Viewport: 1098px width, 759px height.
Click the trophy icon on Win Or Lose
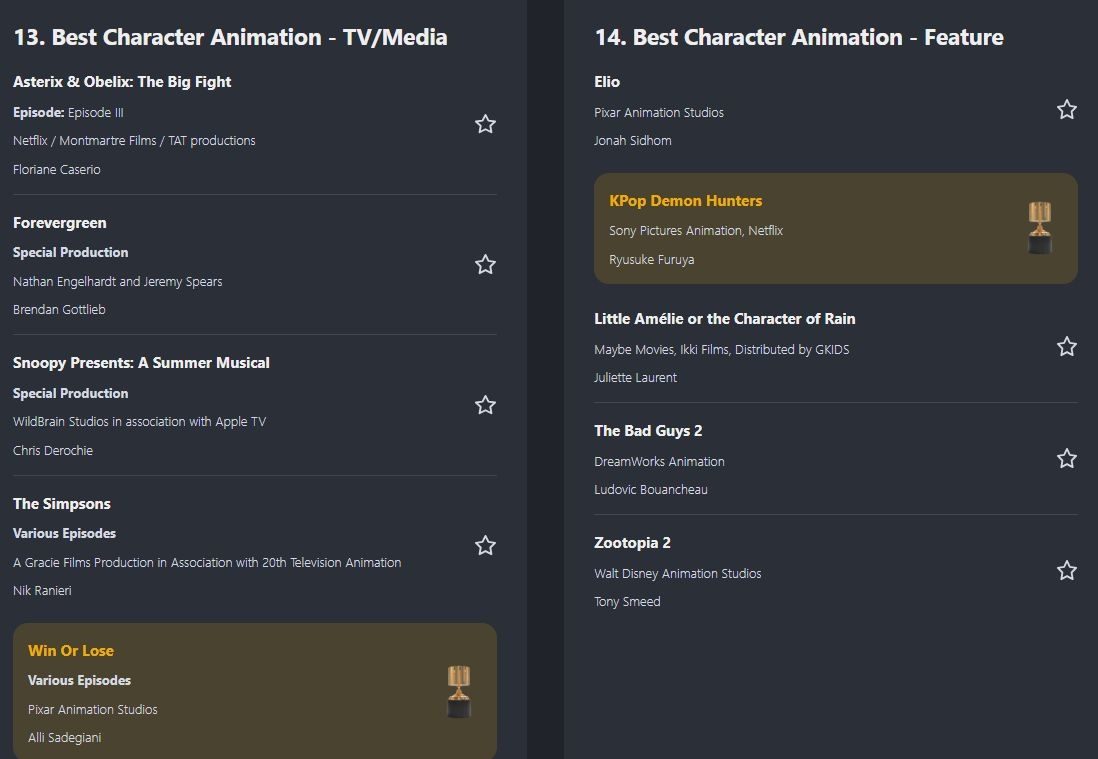point(458,692)
